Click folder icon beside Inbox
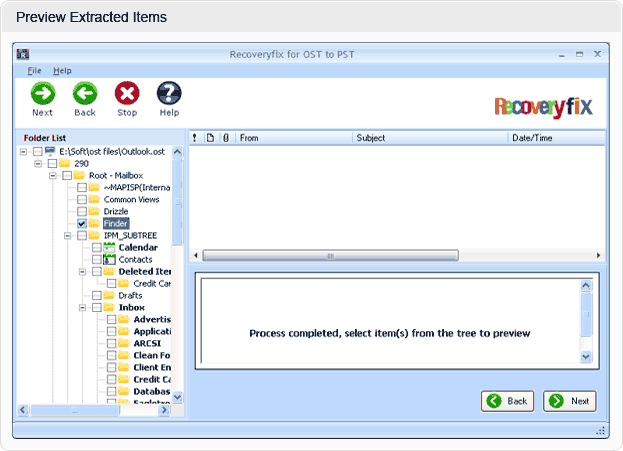 coord(109,307)
